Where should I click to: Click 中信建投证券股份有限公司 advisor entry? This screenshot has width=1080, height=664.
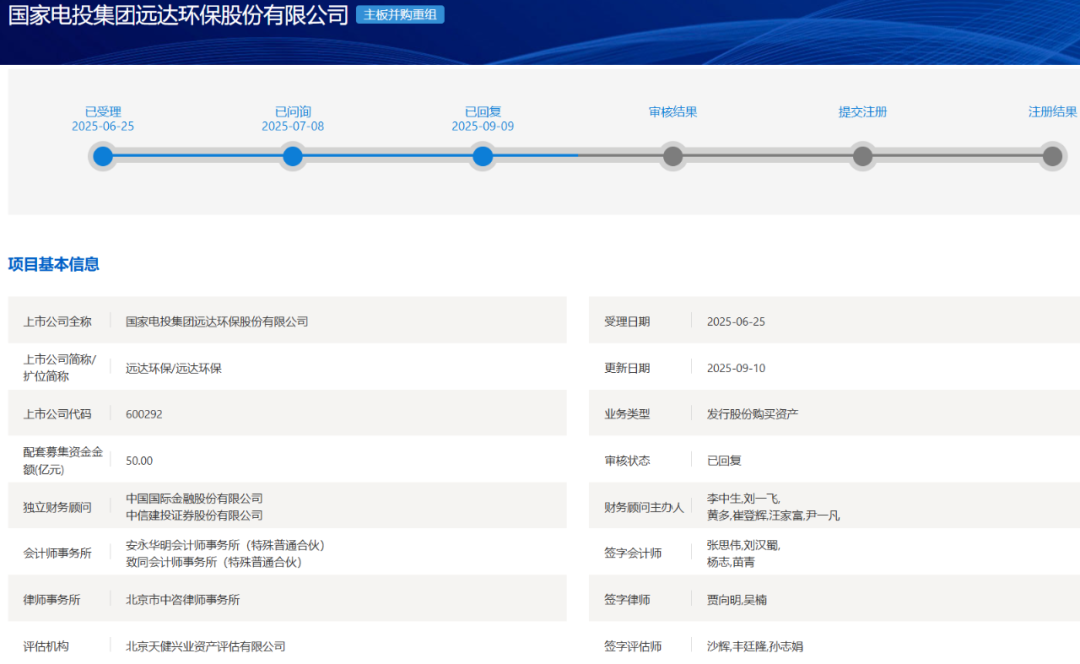194,515
